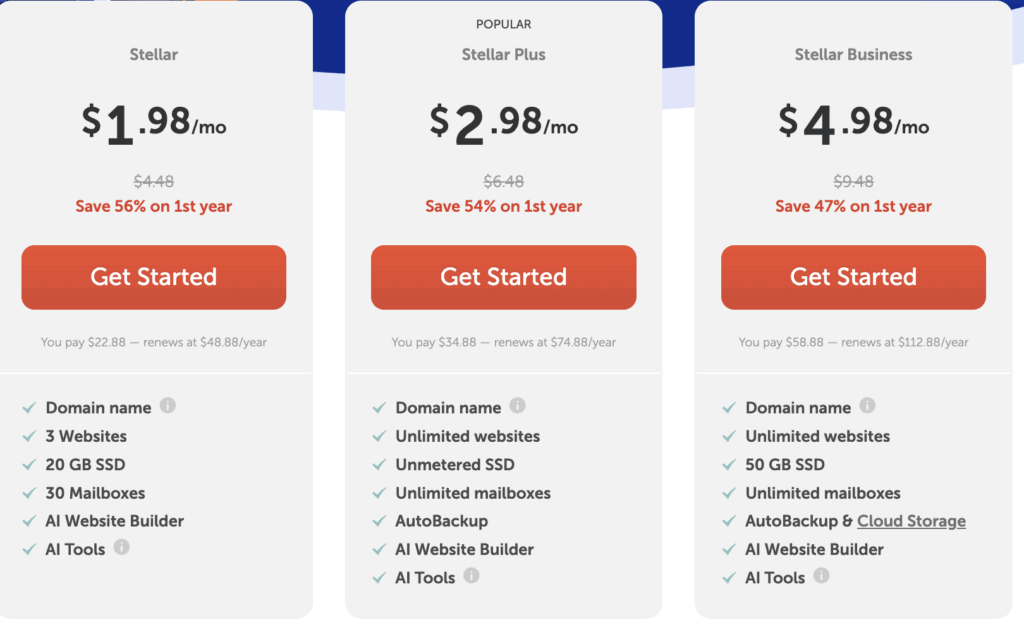Click the crossed-out $9.48 price
This screenshot has height=627, width=1024.
(853, 181)
